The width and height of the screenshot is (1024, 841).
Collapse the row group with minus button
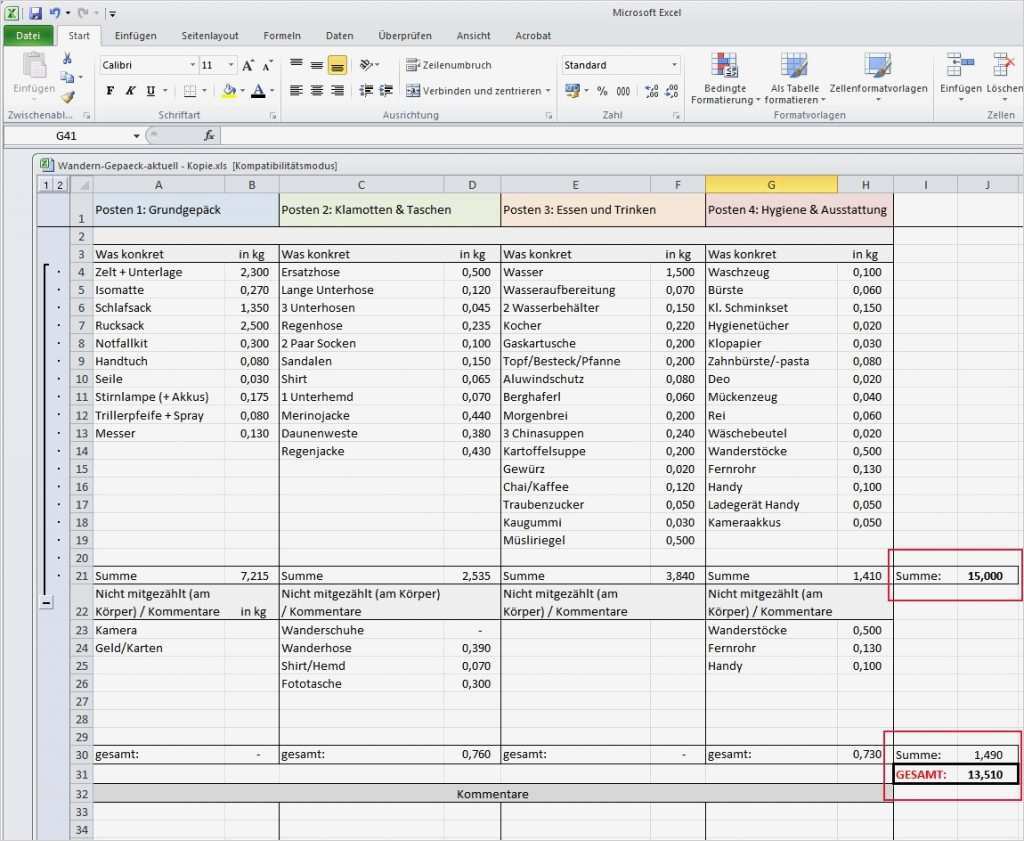point(46,601)
